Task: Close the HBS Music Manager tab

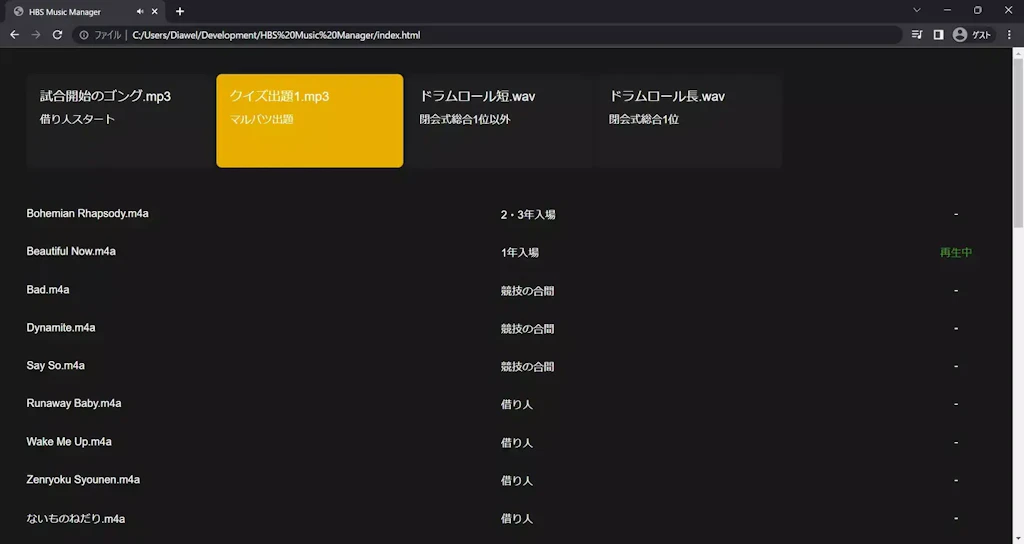Action: [x=155, y=11]
